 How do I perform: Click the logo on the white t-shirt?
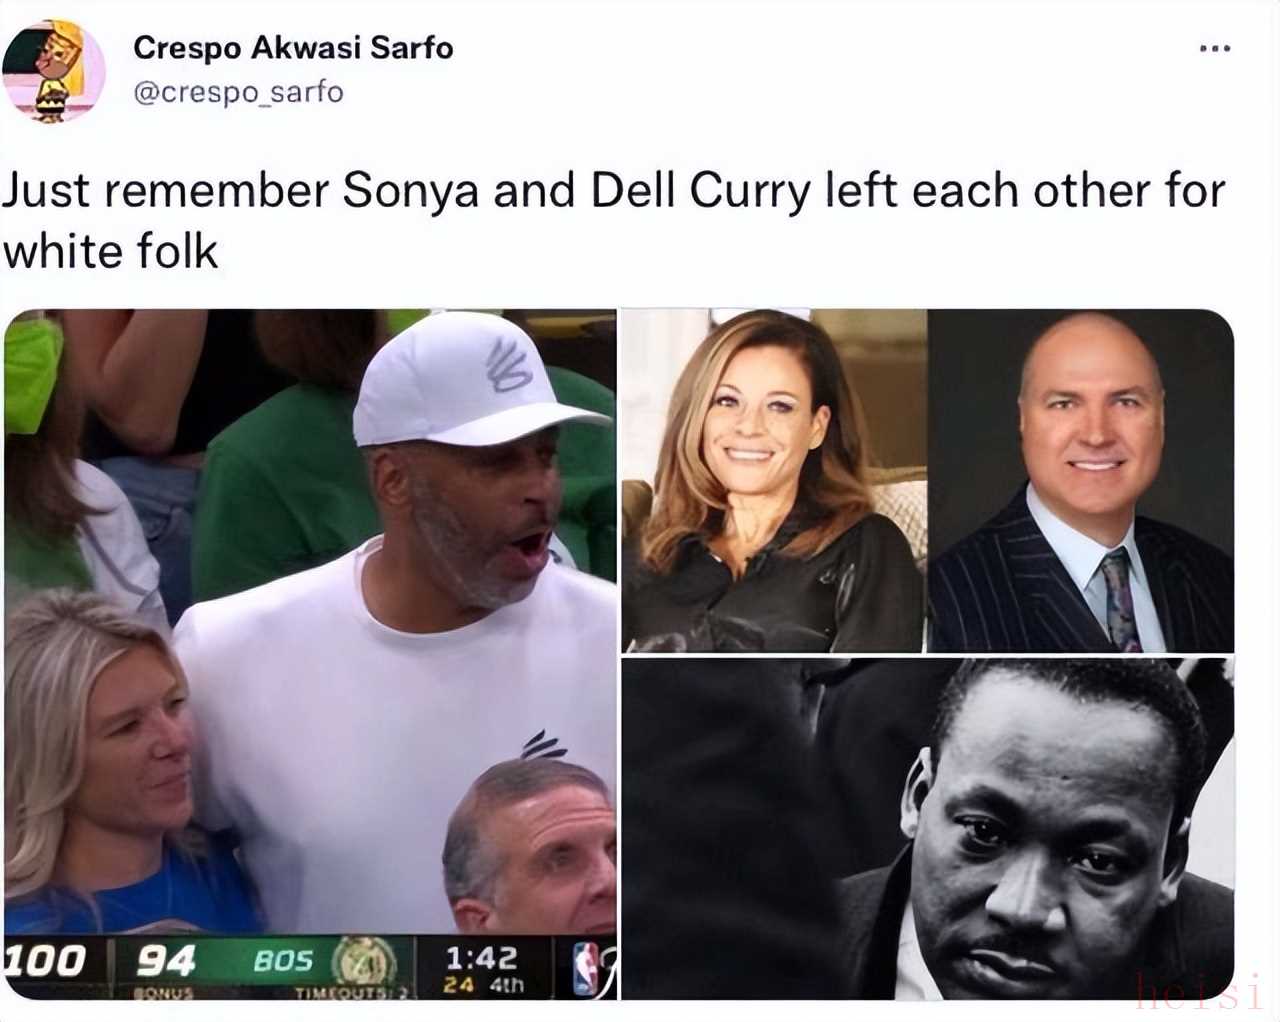[544, 745]
